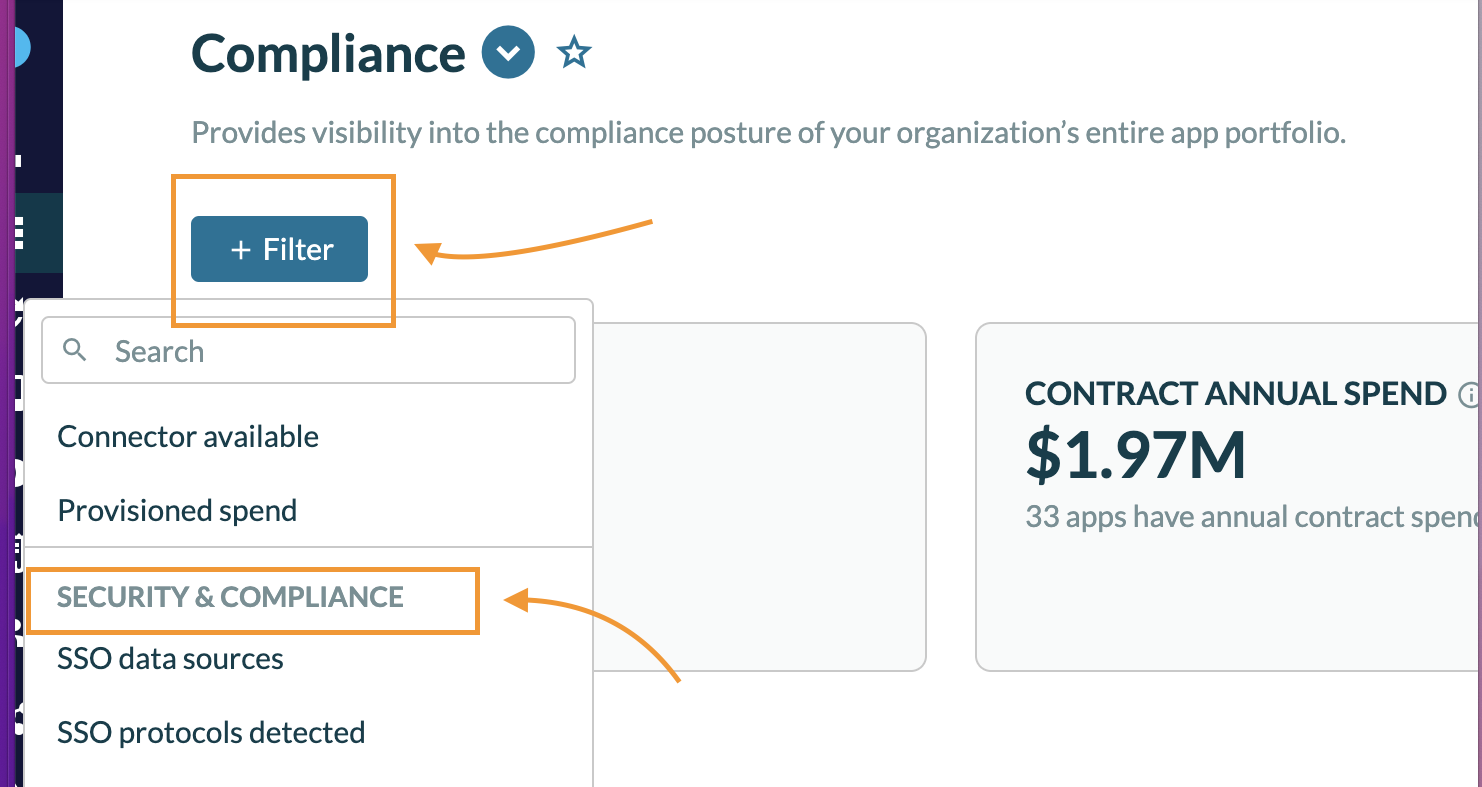Click the "33 apps have annual contract spend" text
Screen dimensions: 1482x787
pos(1252,518)
